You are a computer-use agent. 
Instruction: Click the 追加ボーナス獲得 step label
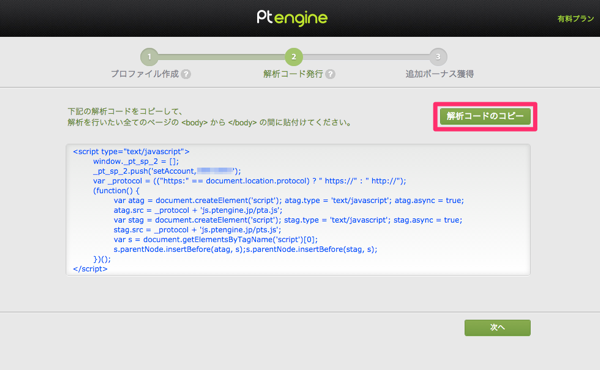tap(440, 74)
